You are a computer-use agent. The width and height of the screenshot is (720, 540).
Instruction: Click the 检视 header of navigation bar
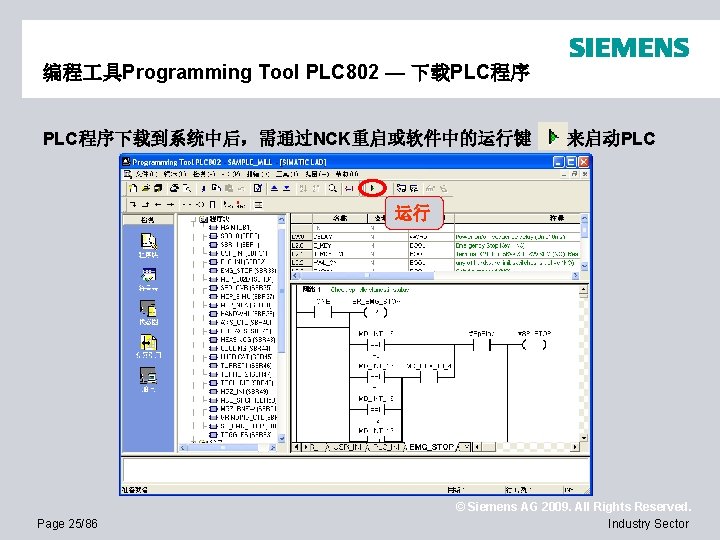148,220
